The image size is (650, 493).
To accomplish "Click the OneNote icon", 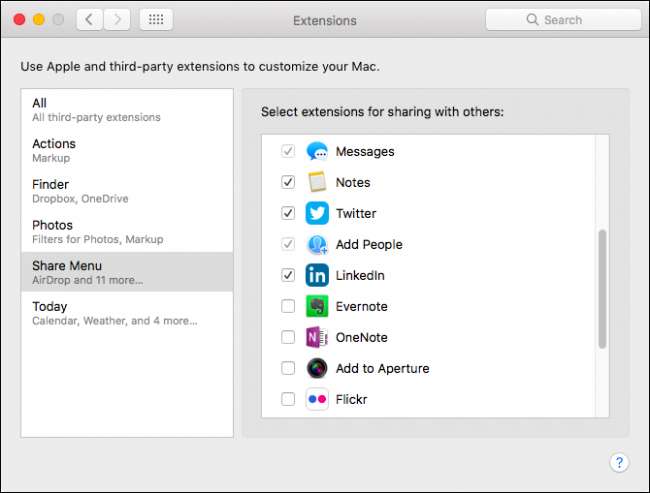I will point(317,338).
